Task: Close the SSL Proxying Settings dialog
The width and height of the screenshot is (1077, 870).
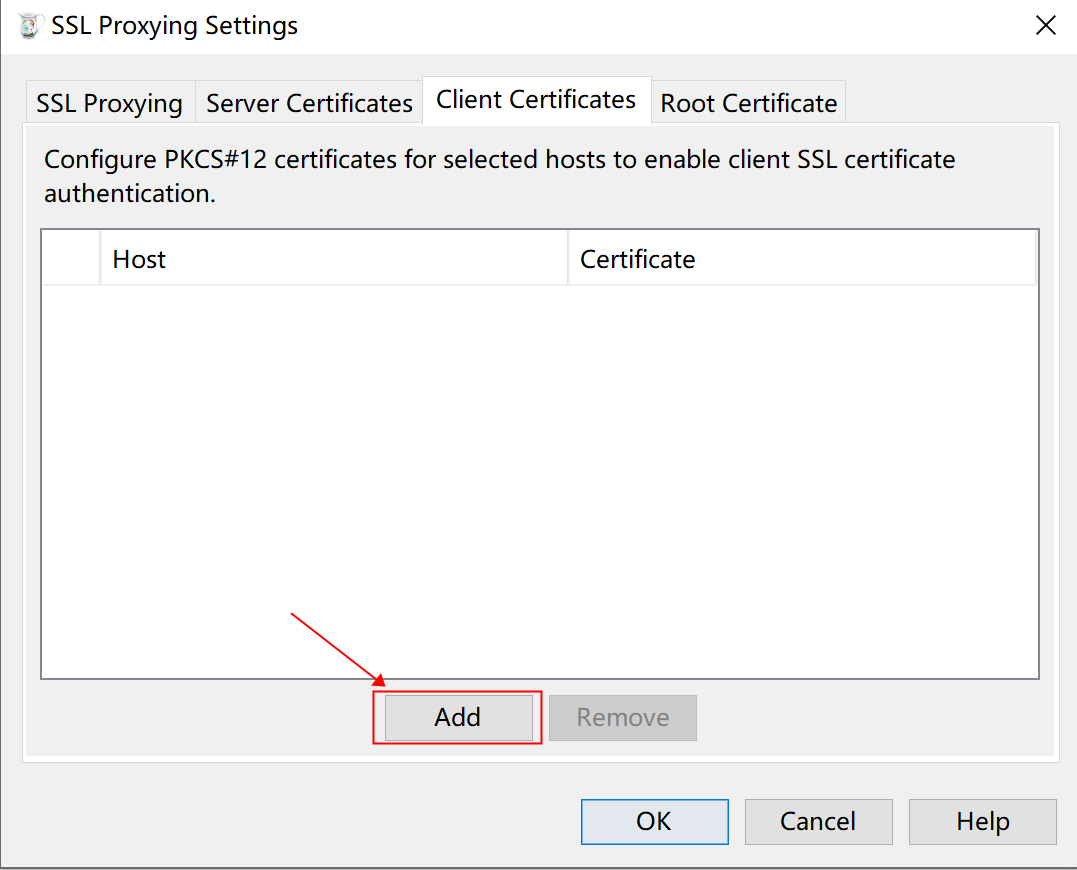Action: pyautogui.click(x=1045, y=26)
